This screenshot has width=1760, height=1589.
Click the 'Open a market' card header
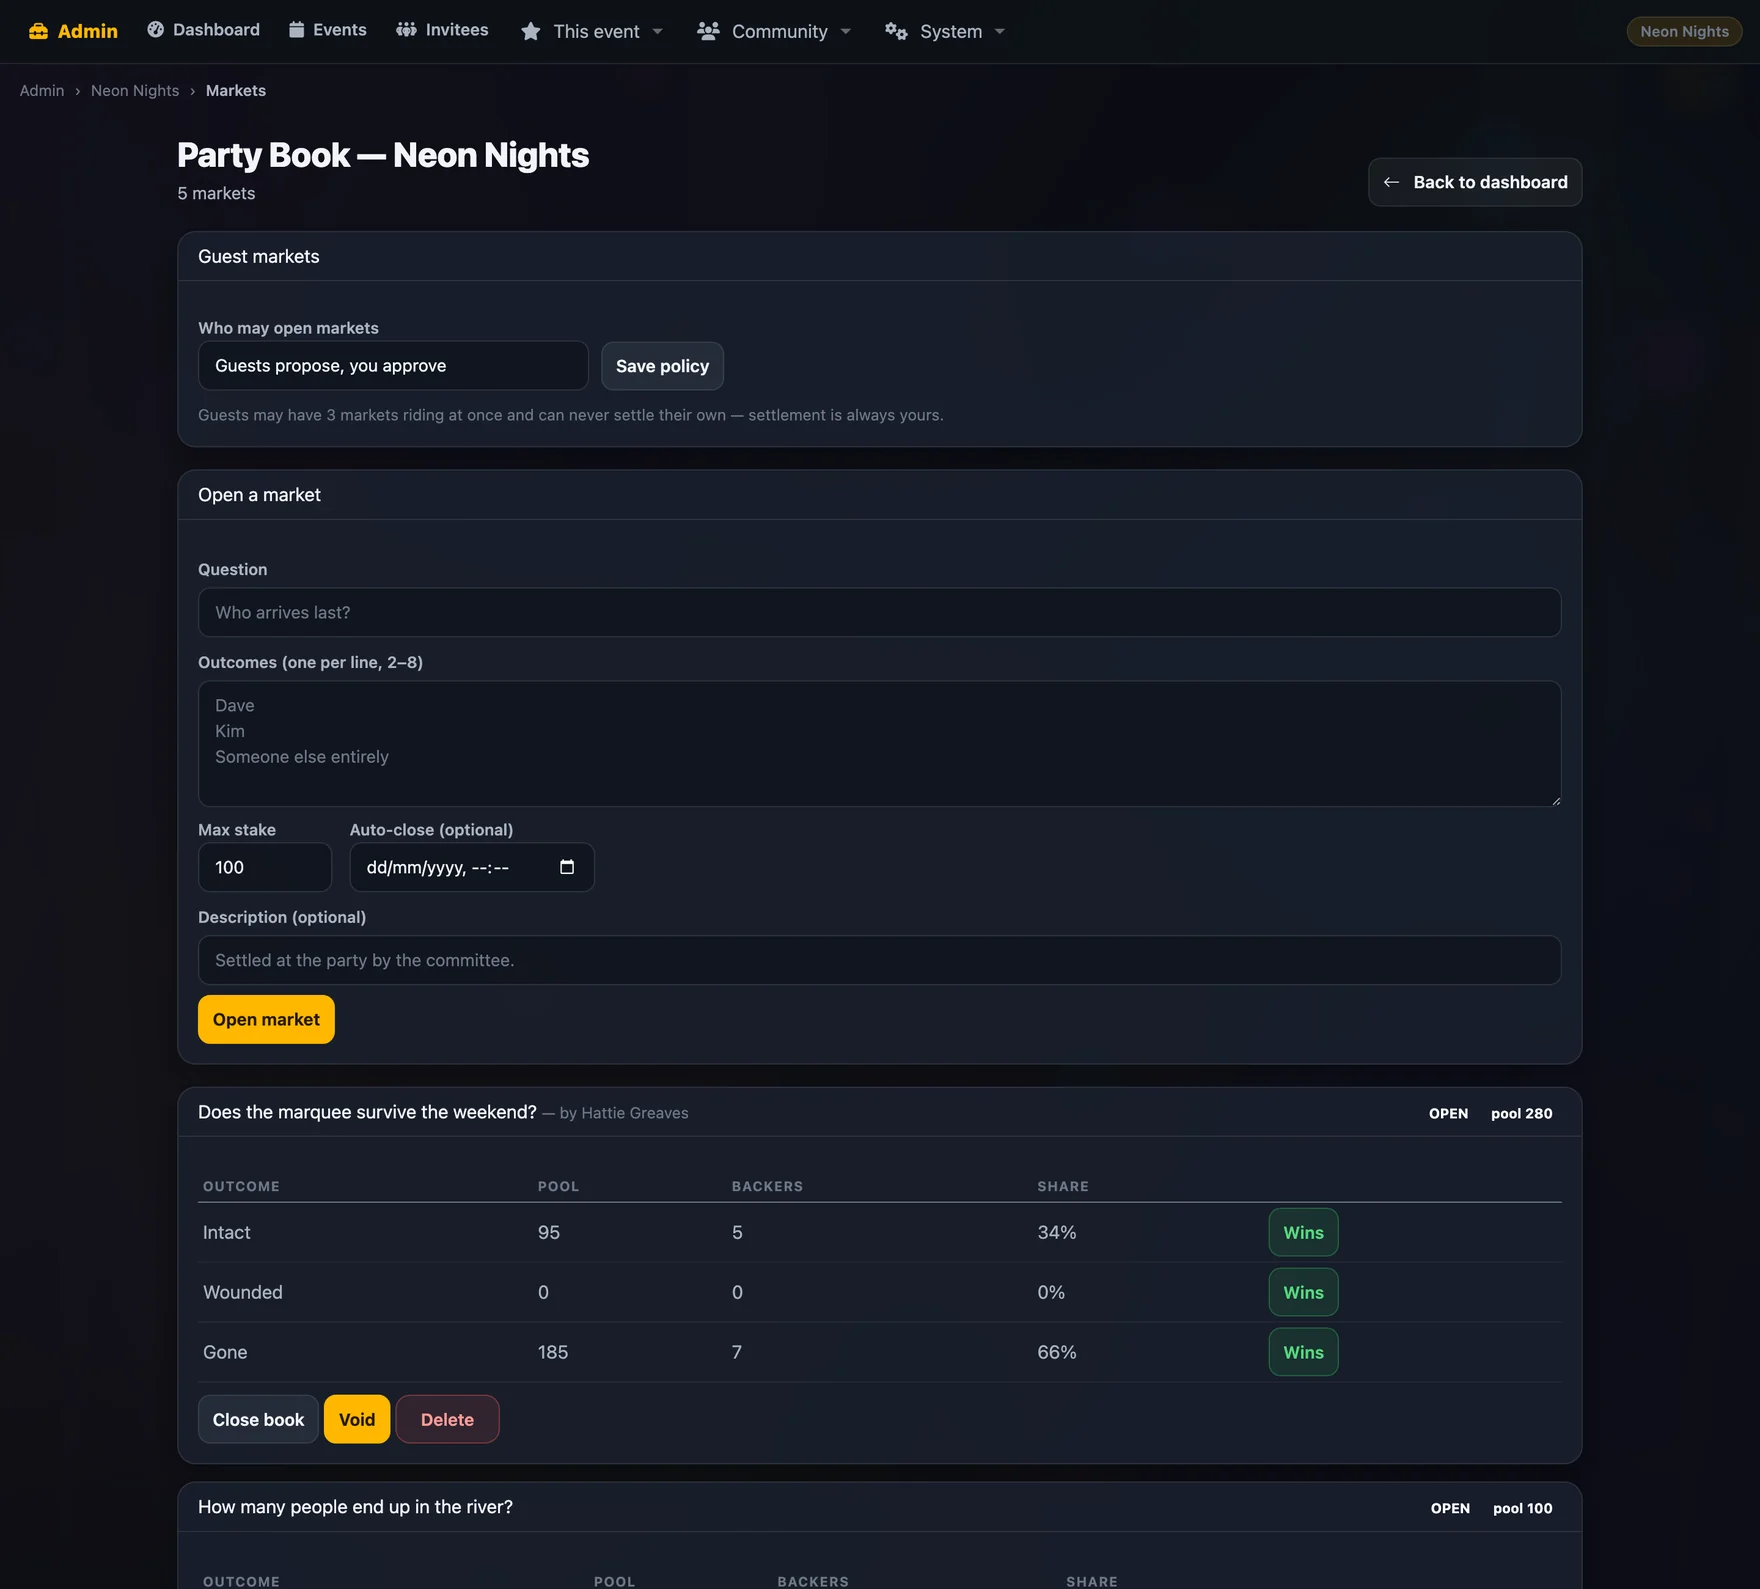coord(879,495)
